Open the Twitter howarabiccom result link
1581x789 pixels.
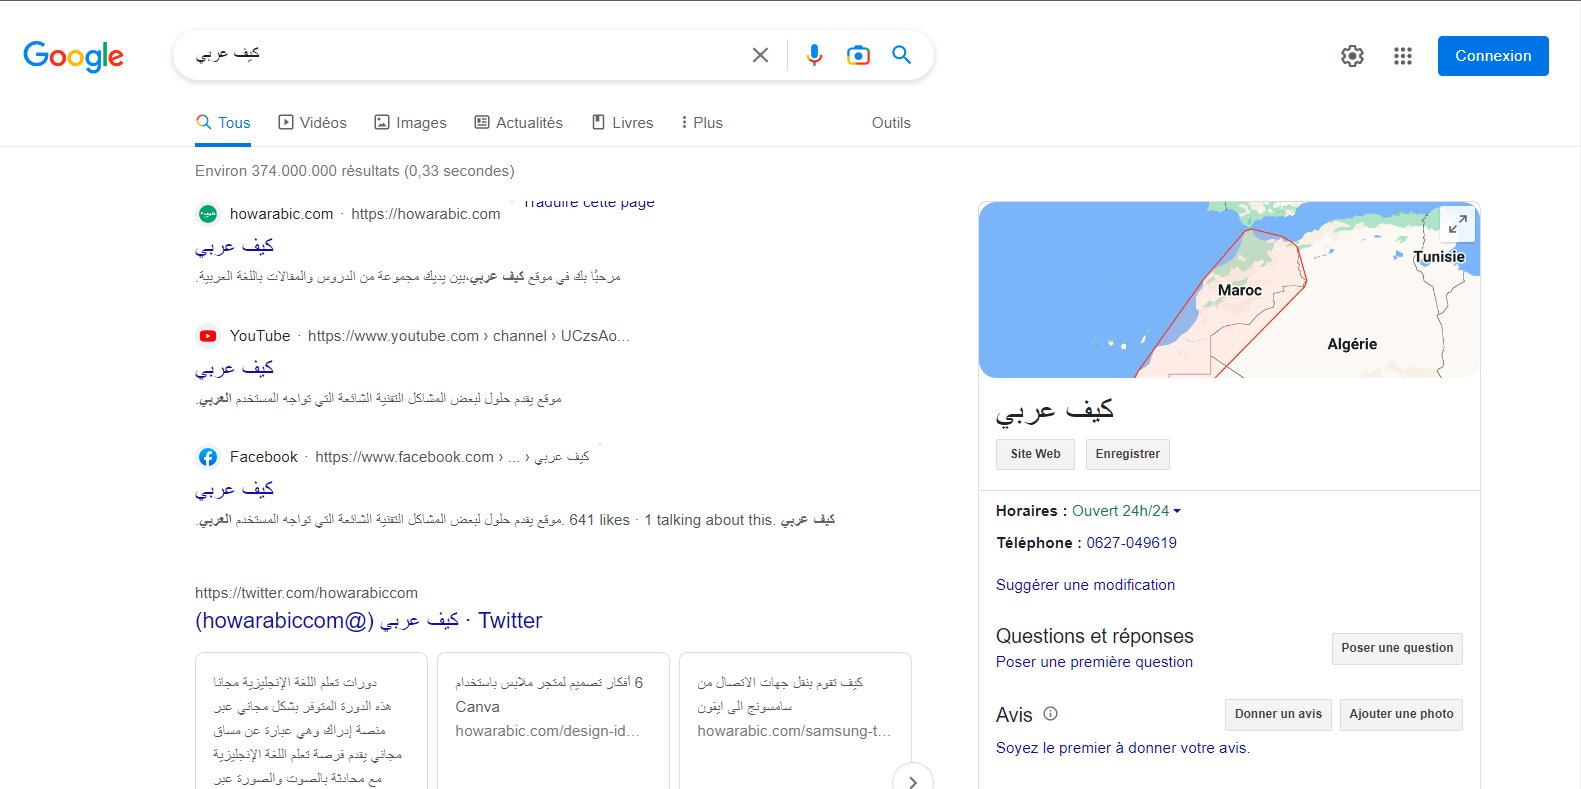pos(369,621)
